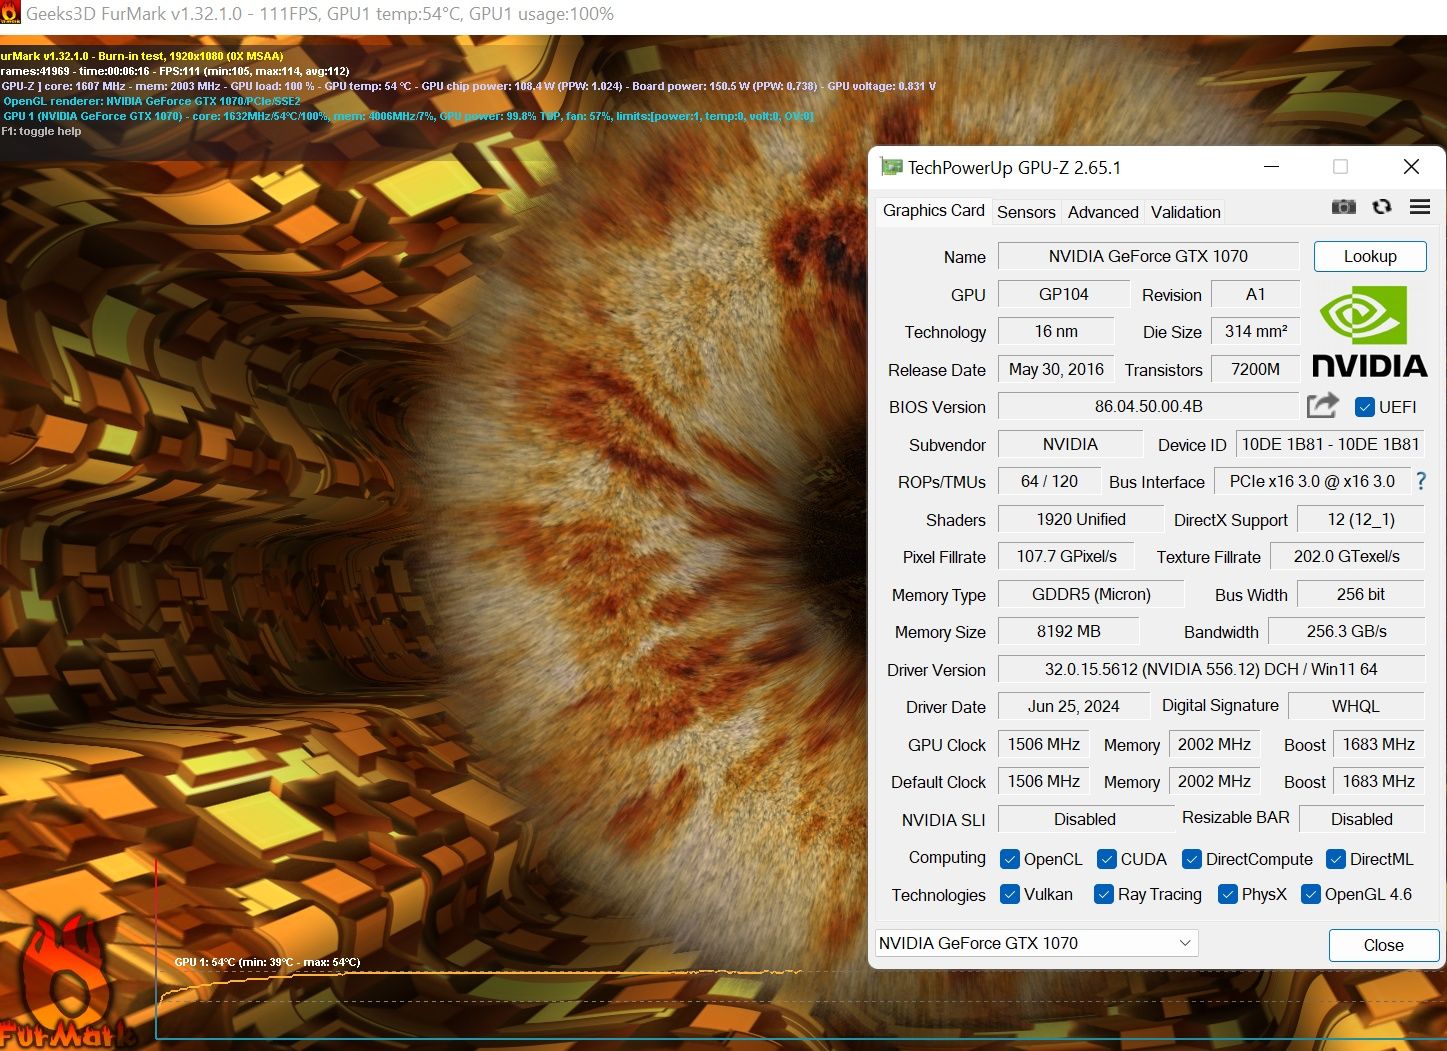Click the GPU-Z title bar app icon
1447x1051 pixels.
(x=891, y=167)
